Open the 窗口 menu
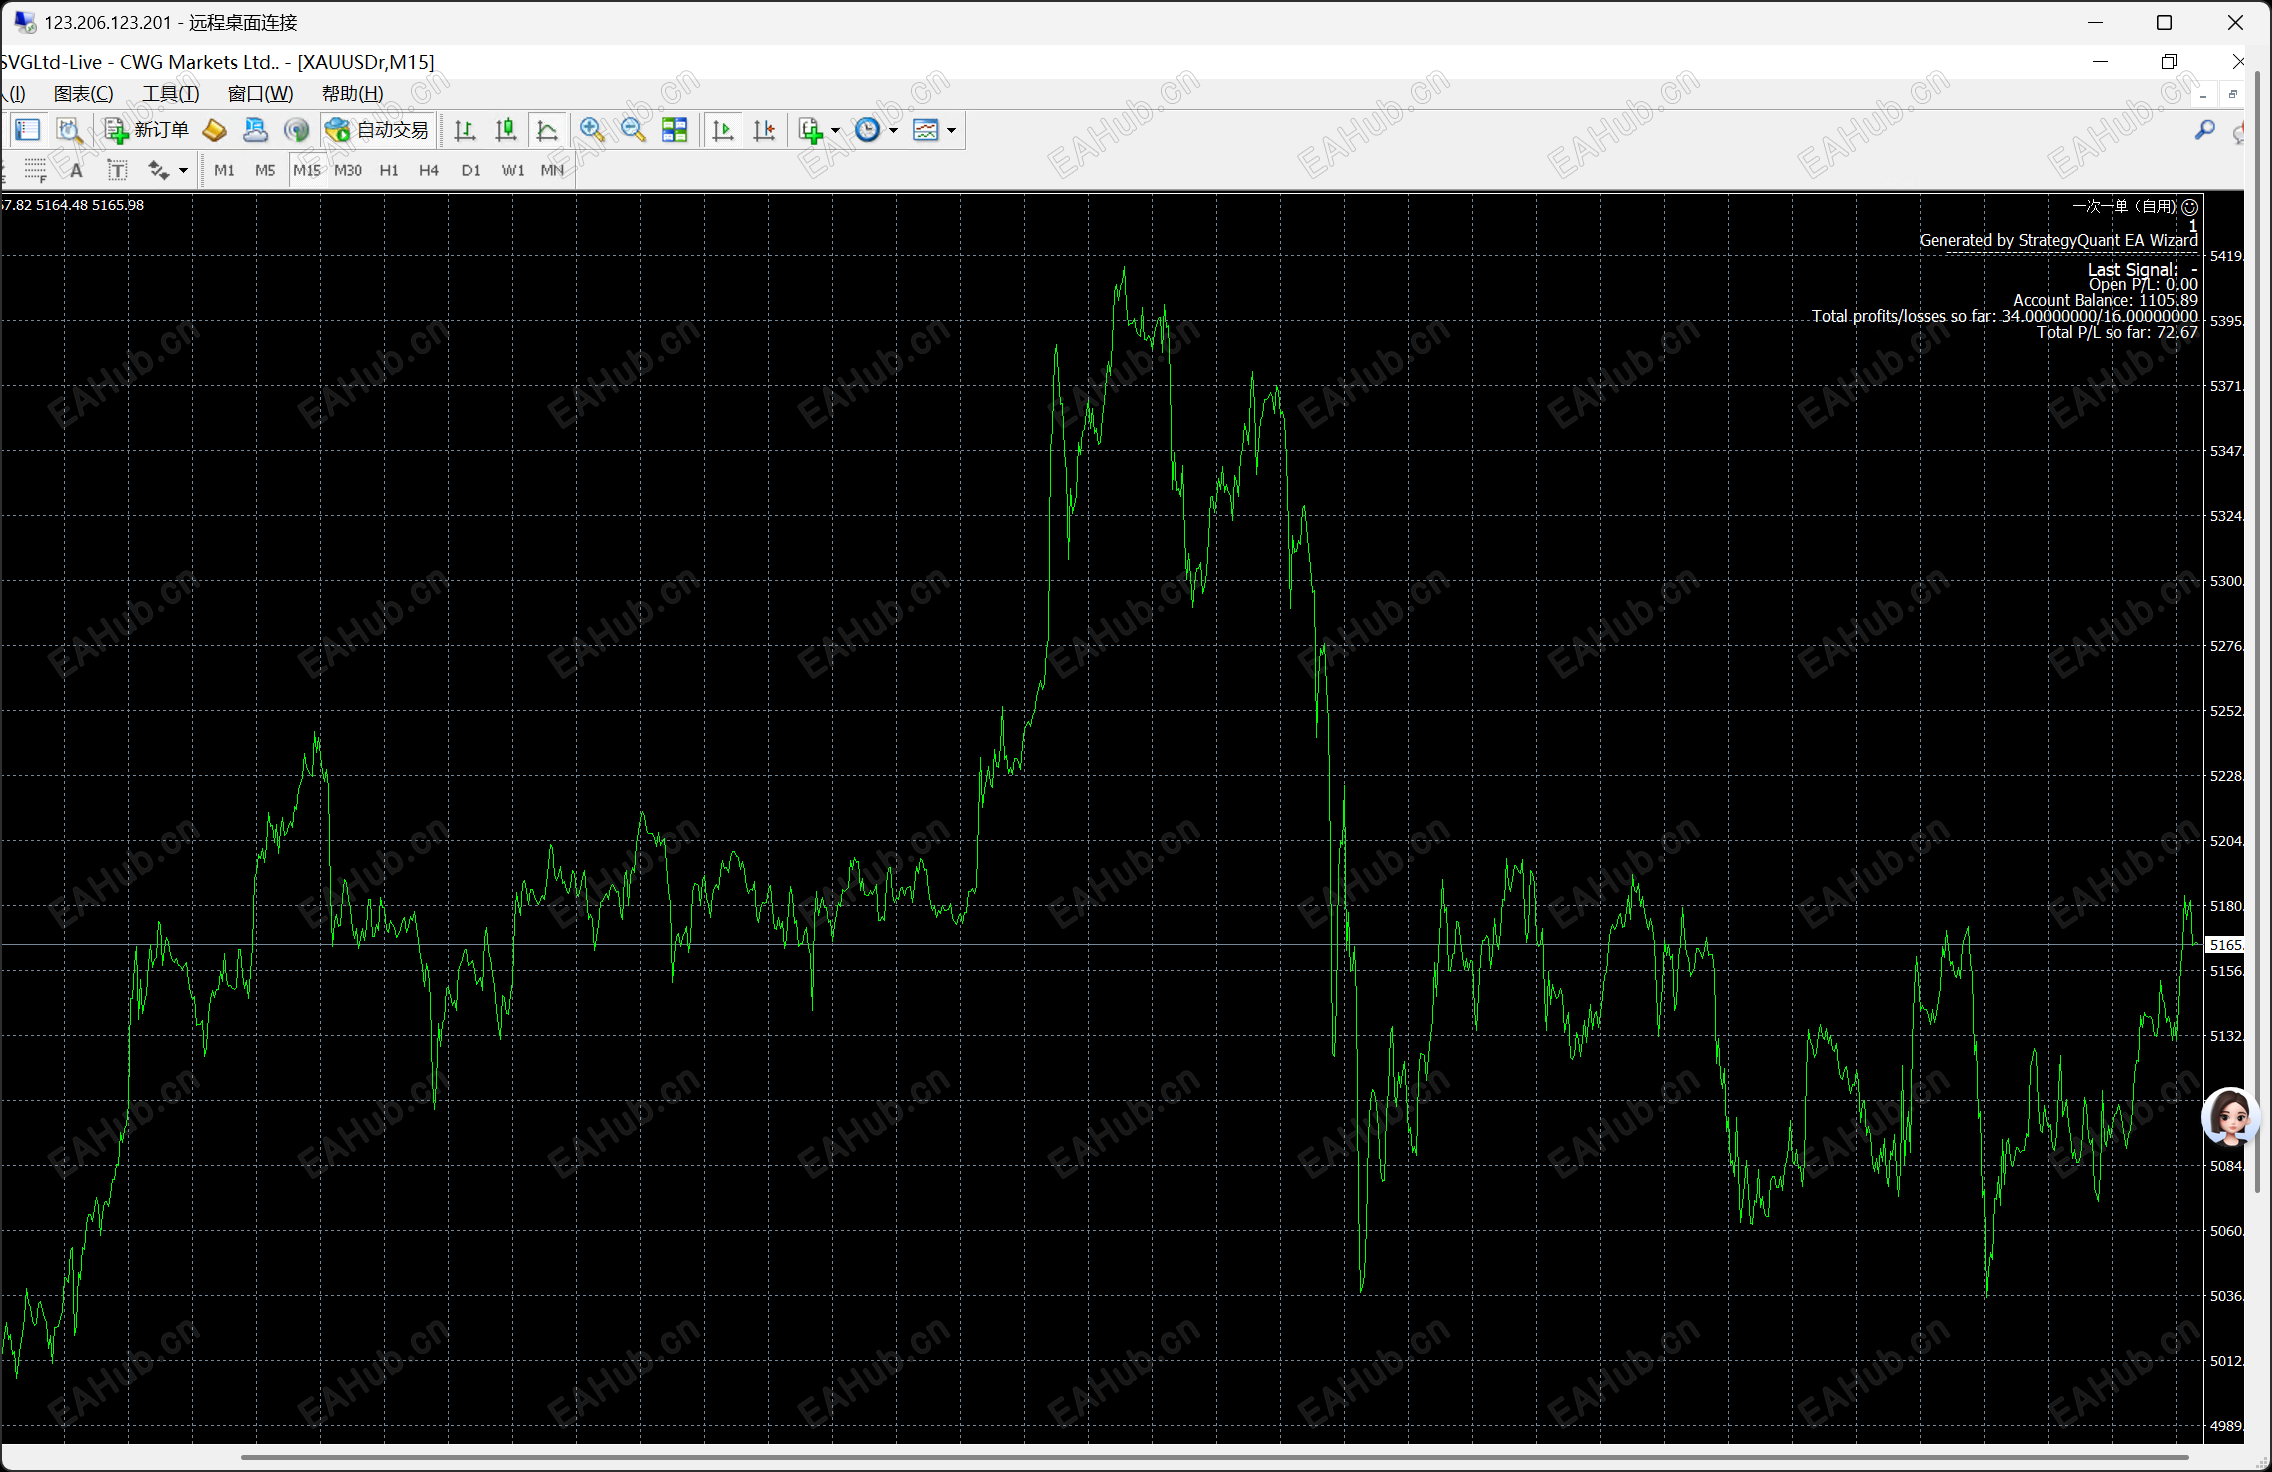The height and width of the screenshot is (1472, 2272). point(258,93)
